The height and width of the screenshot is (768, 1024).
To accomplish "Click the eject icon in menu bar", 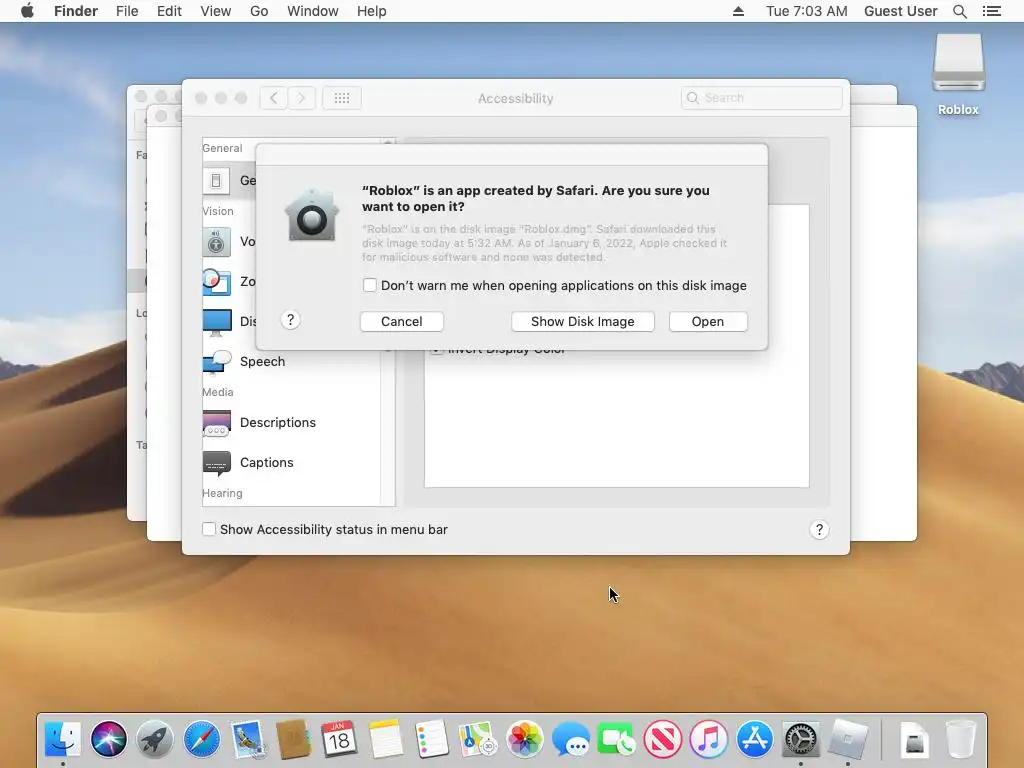I will (739, 11).
